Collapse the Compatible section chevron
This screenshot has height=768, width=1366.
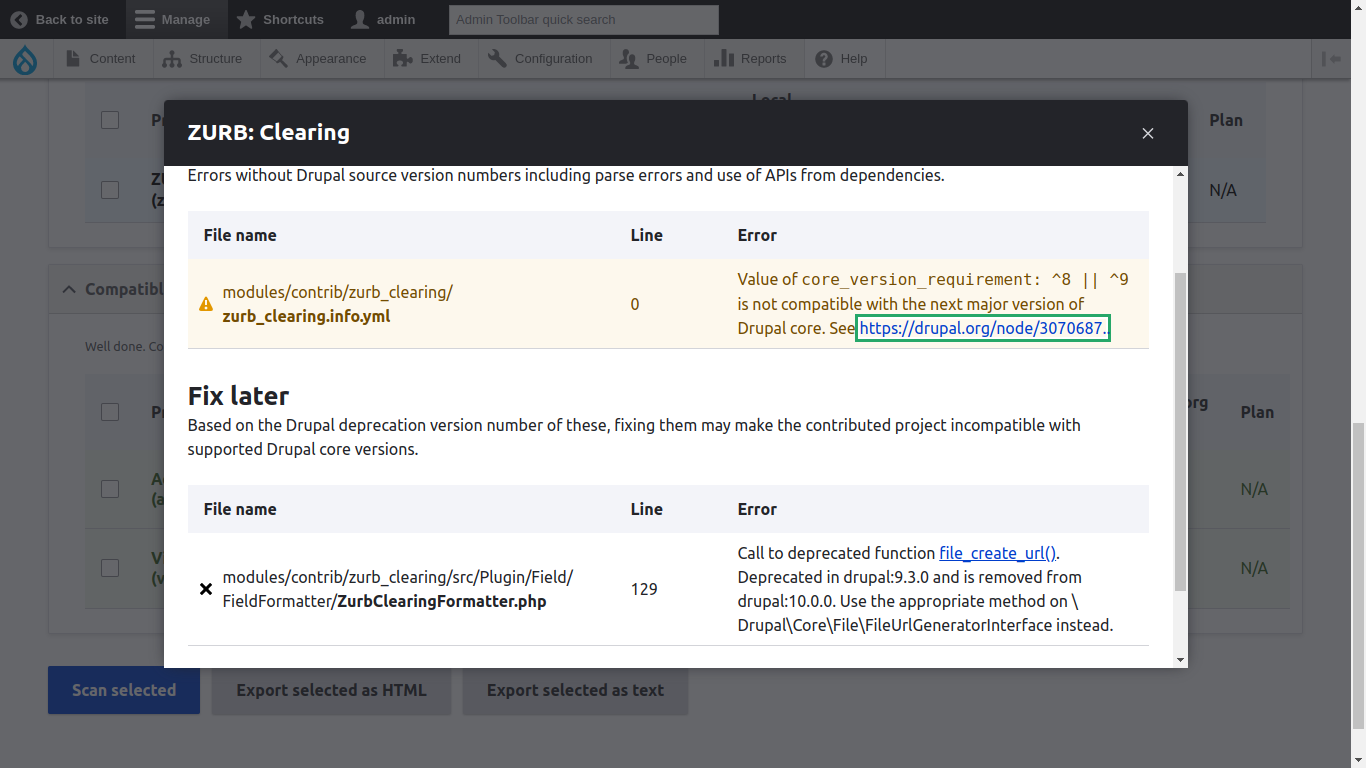[x=68, y=289]
